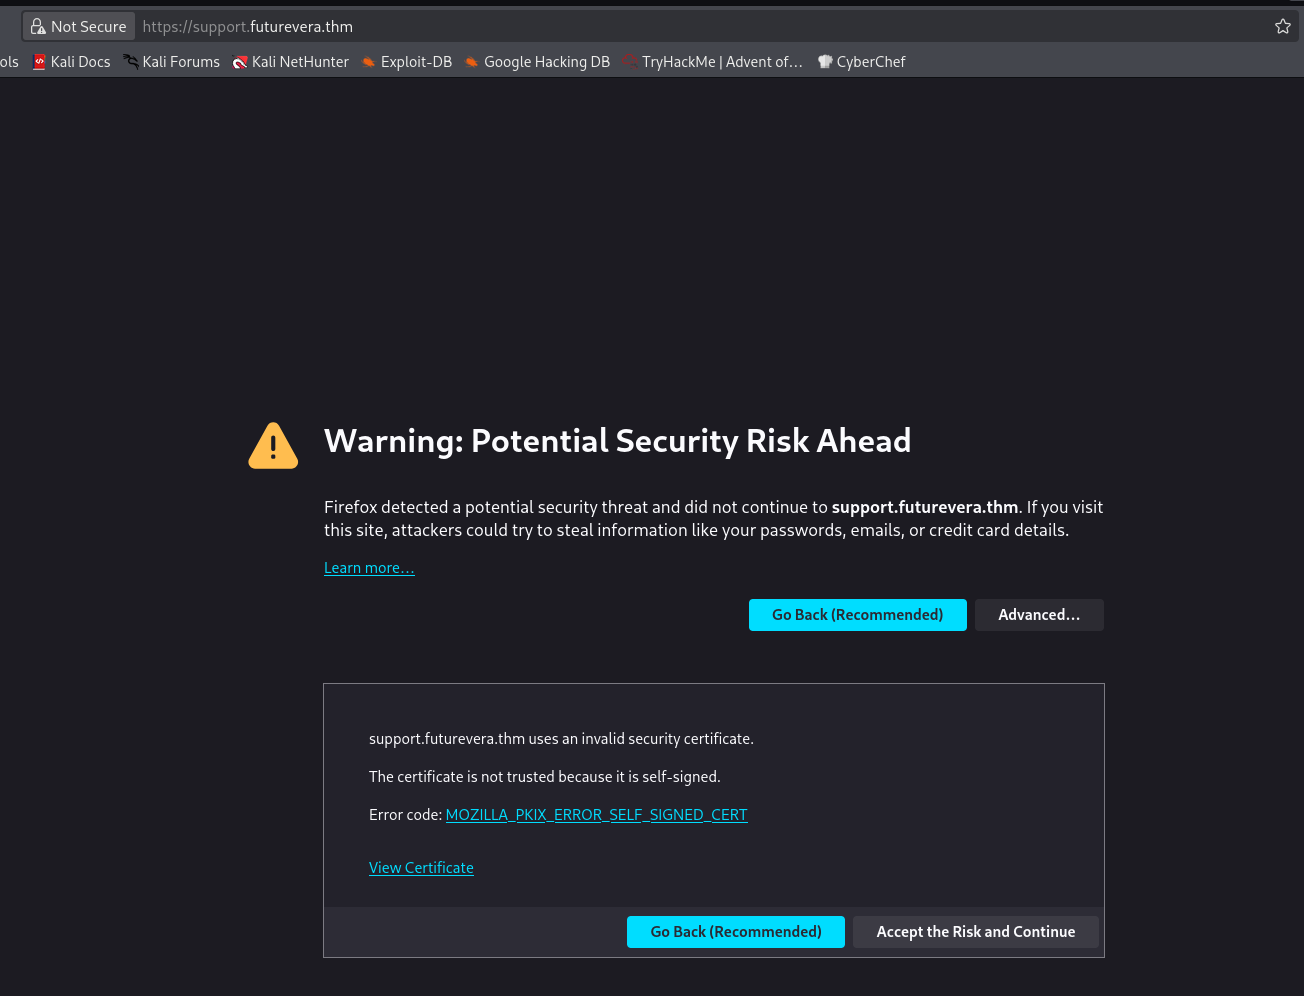
Task: Click the Not Secure padlock icon
Action: [39, 27]
